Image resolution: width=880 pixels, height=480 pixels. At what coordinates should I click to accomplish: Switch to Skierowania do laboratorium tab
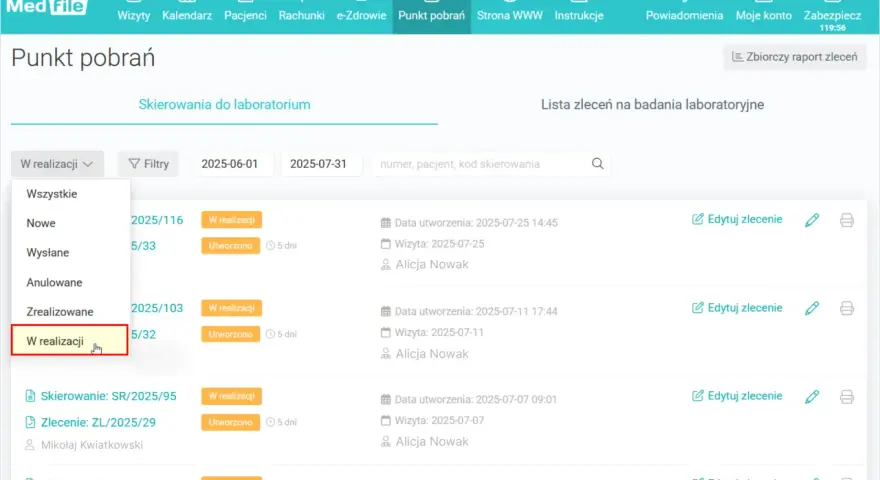click(x=224, y=104)
